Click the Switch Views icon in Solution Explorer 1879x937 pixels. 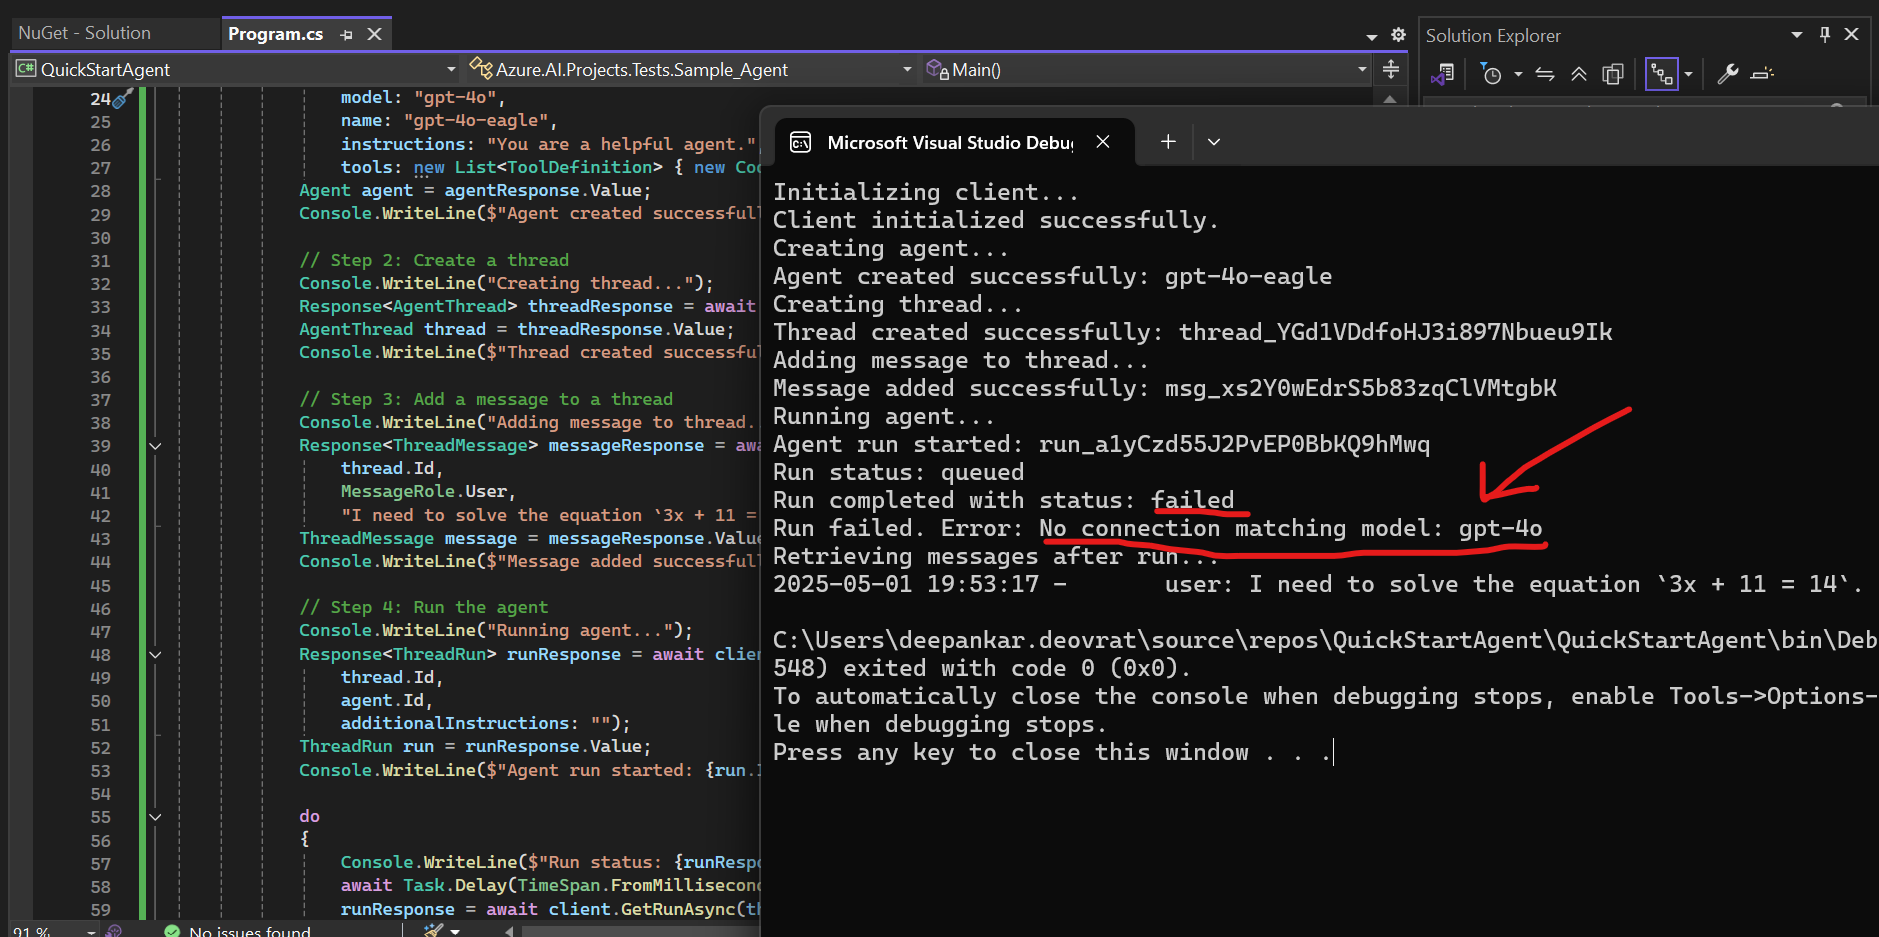[x=1442, y=74]
